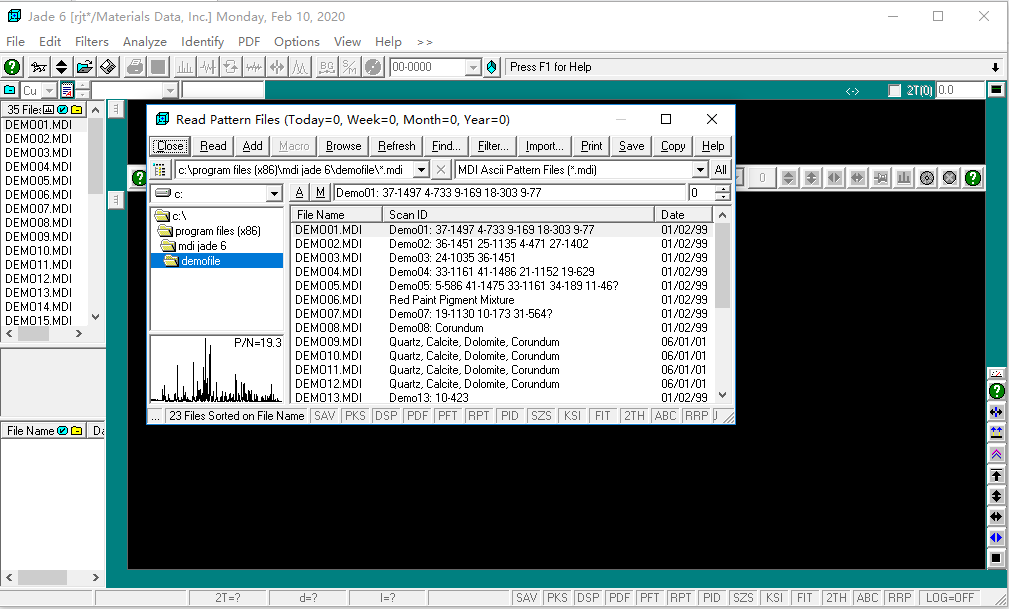This screenshot has width=1009, height=609.
Task: Click the find peaks bar-chart toolbar icon
Action: click(x=185, y=67)
